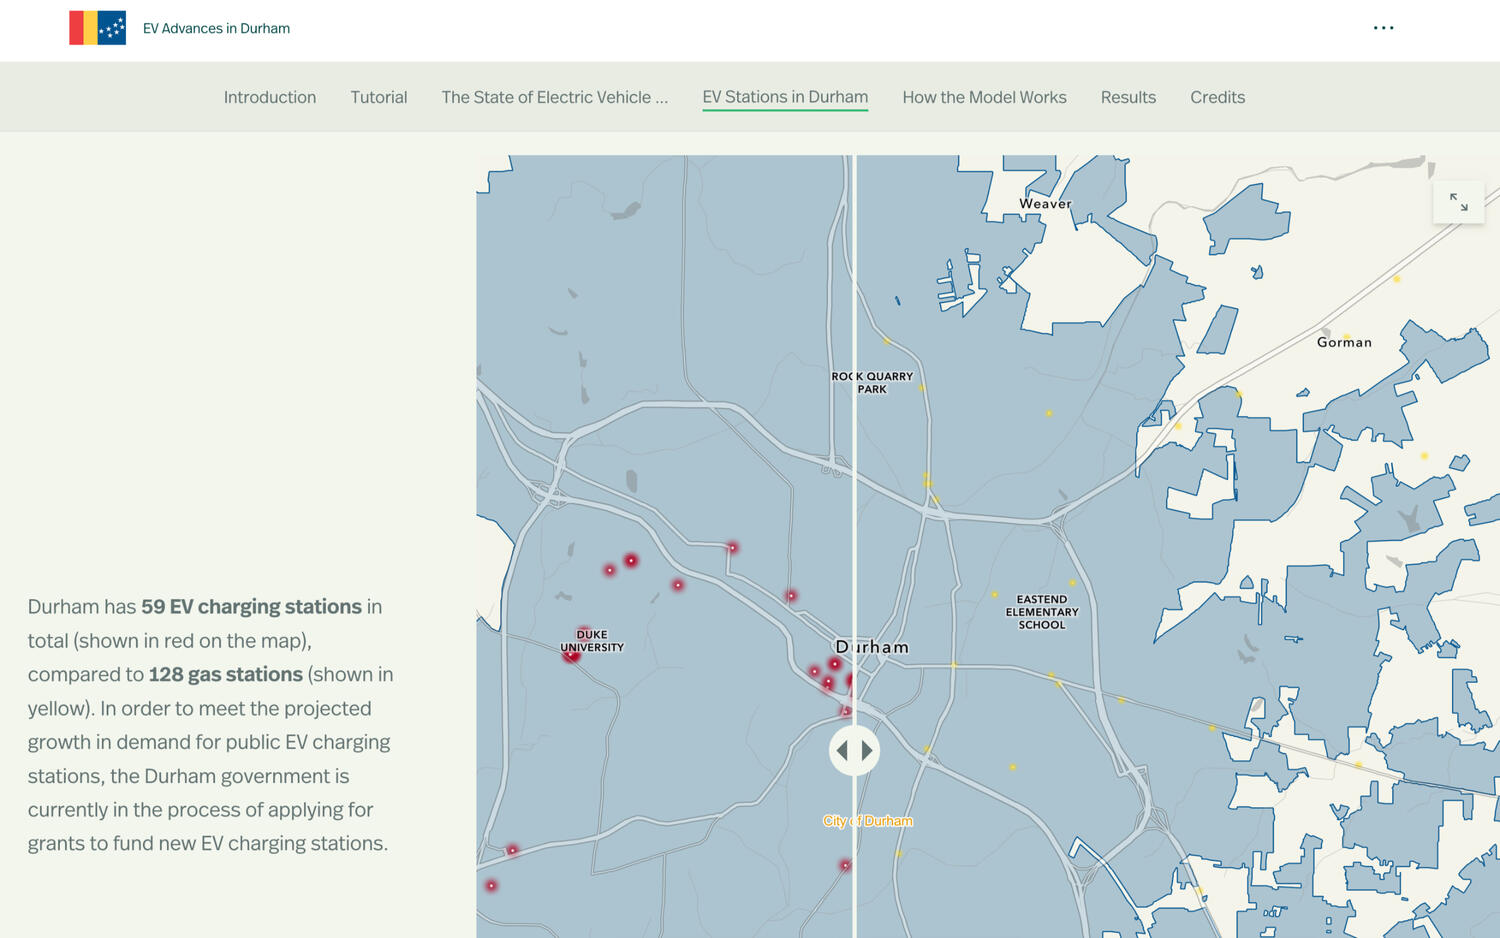Click the right arrow on swipe handle
Viewport: 1500px width, 938px height.
867,750
